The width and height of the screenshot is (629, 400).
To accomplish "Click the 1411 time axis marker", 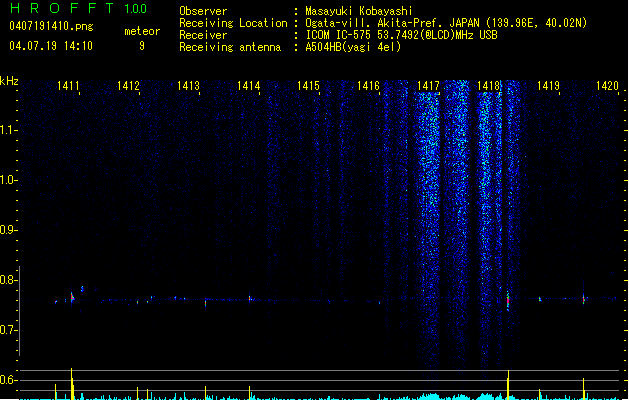I will [68, 86].
